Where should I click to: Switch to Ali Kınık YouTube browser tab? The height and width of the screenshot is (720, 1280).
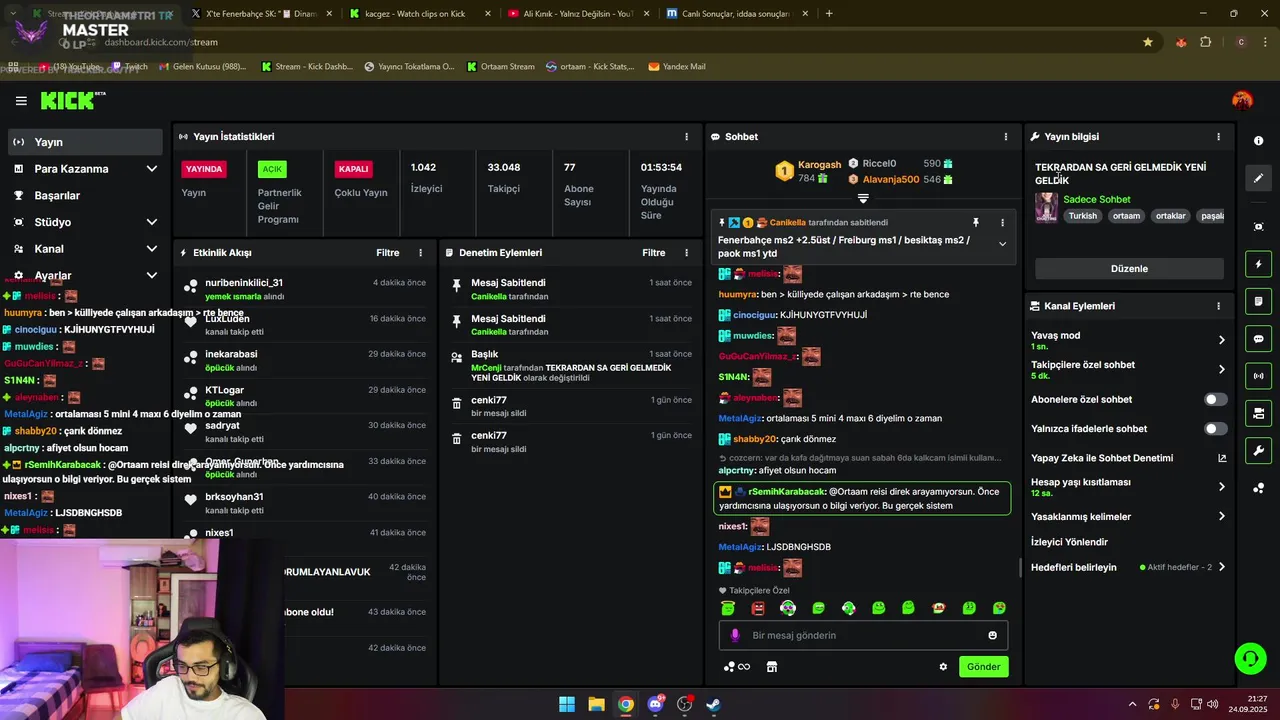pyautogui.click(x=577, y=14)
